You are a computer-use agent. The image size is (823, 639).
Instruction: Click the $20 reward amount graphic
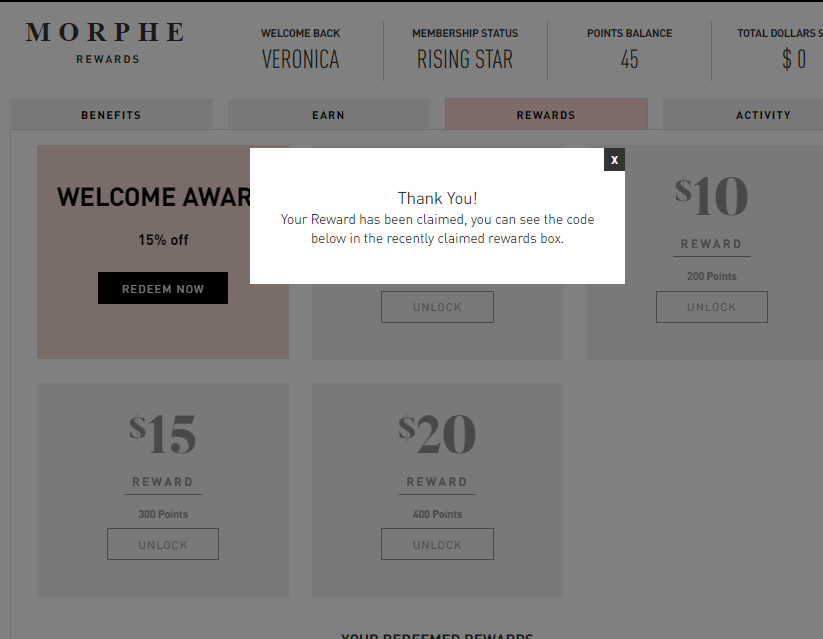coord(437,434)
